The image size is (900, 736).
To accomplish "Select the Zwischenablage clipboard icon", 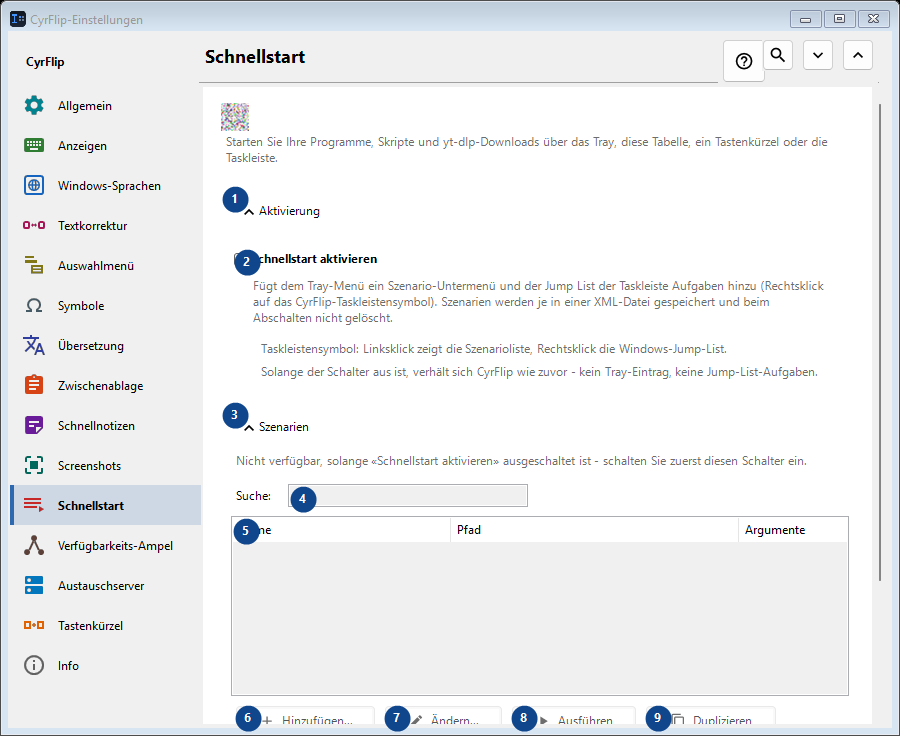I will [34, 385].
